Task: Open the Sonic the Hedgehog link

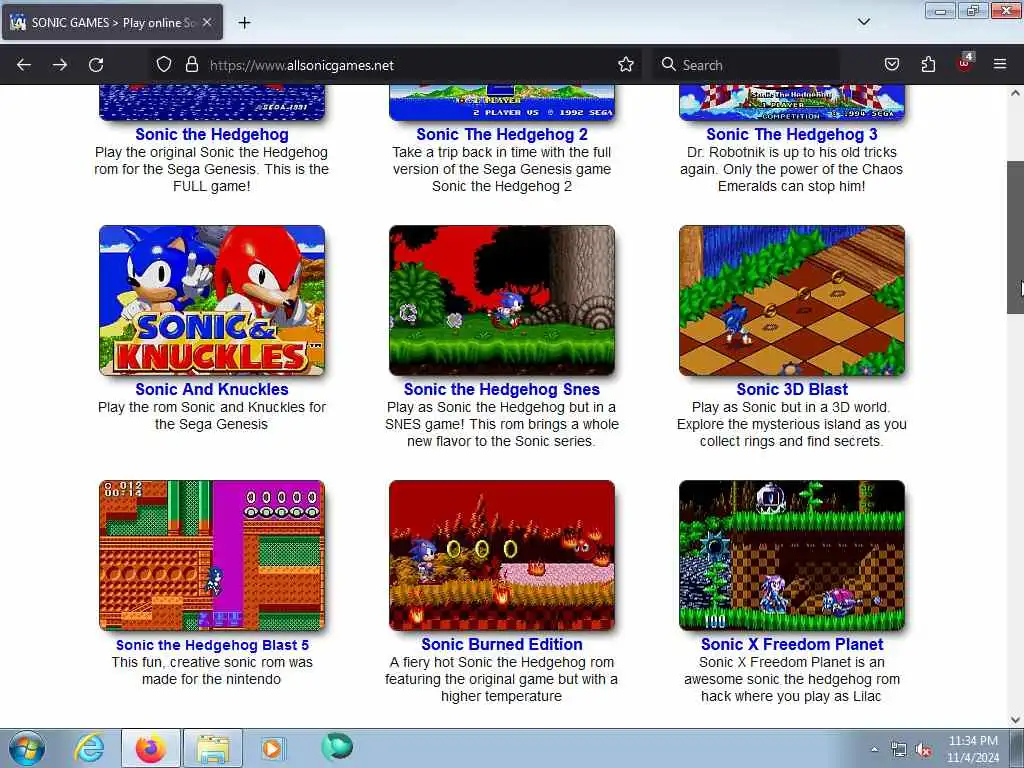Action: tap(212, 135)
